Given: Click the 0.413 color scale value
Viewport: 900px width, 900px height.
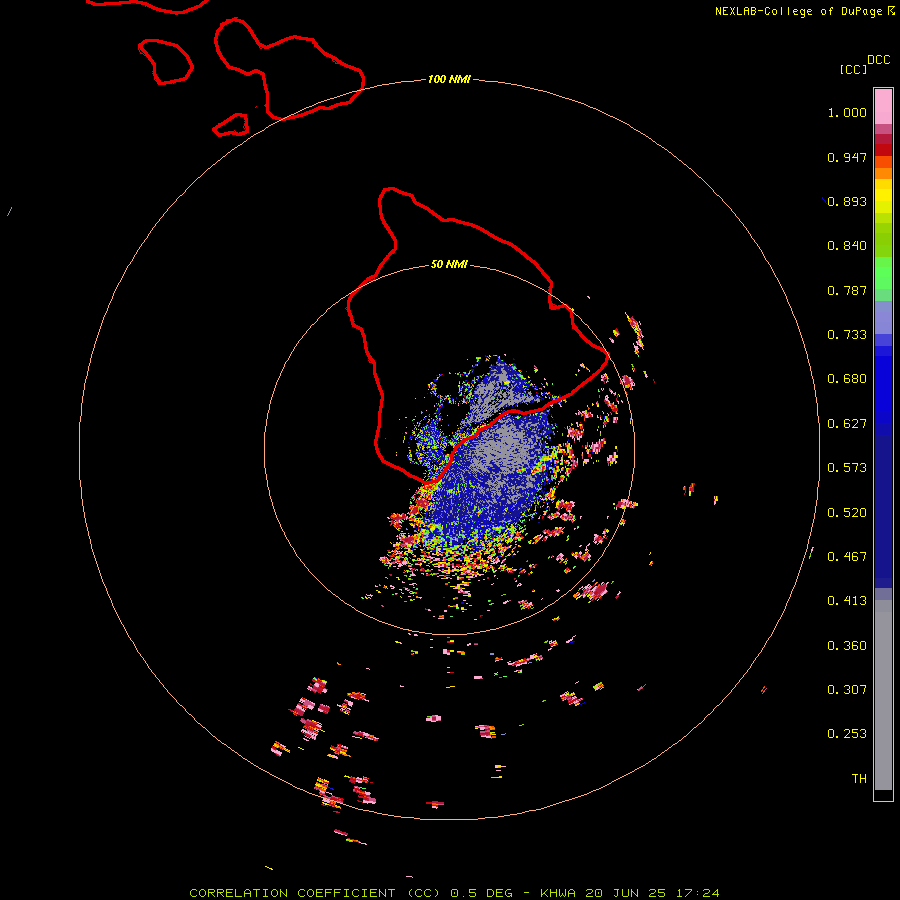Looking at the screenshot, I should 847,601.
